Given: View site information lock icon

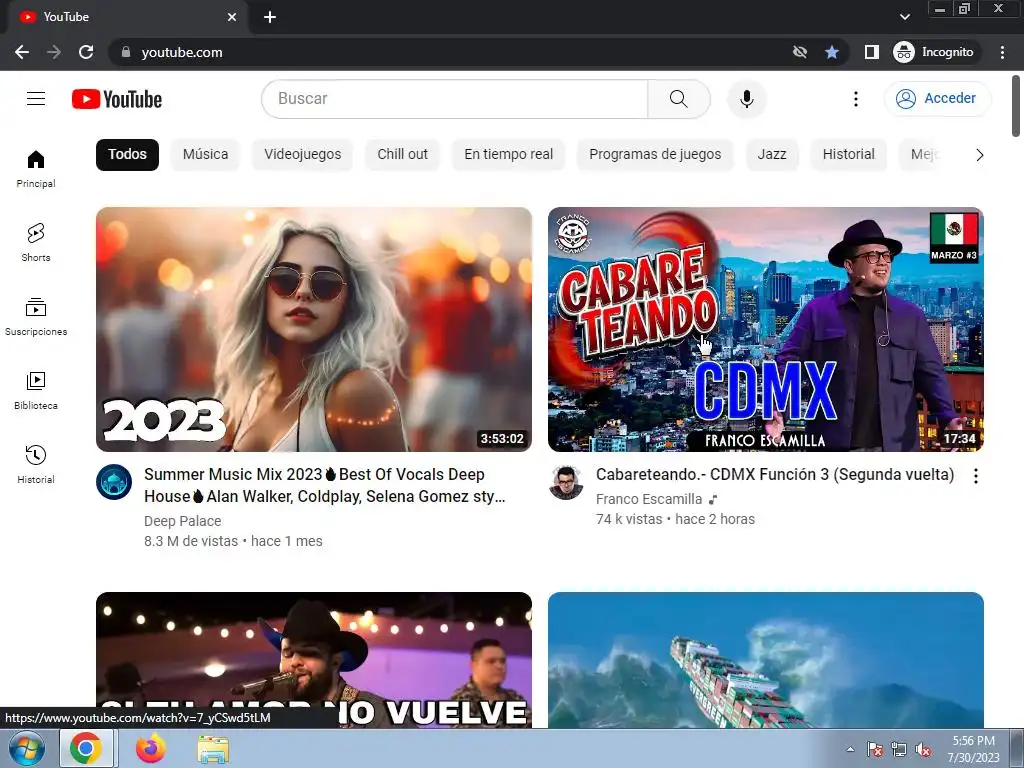Looking at the screenshot, I should 126,52.
